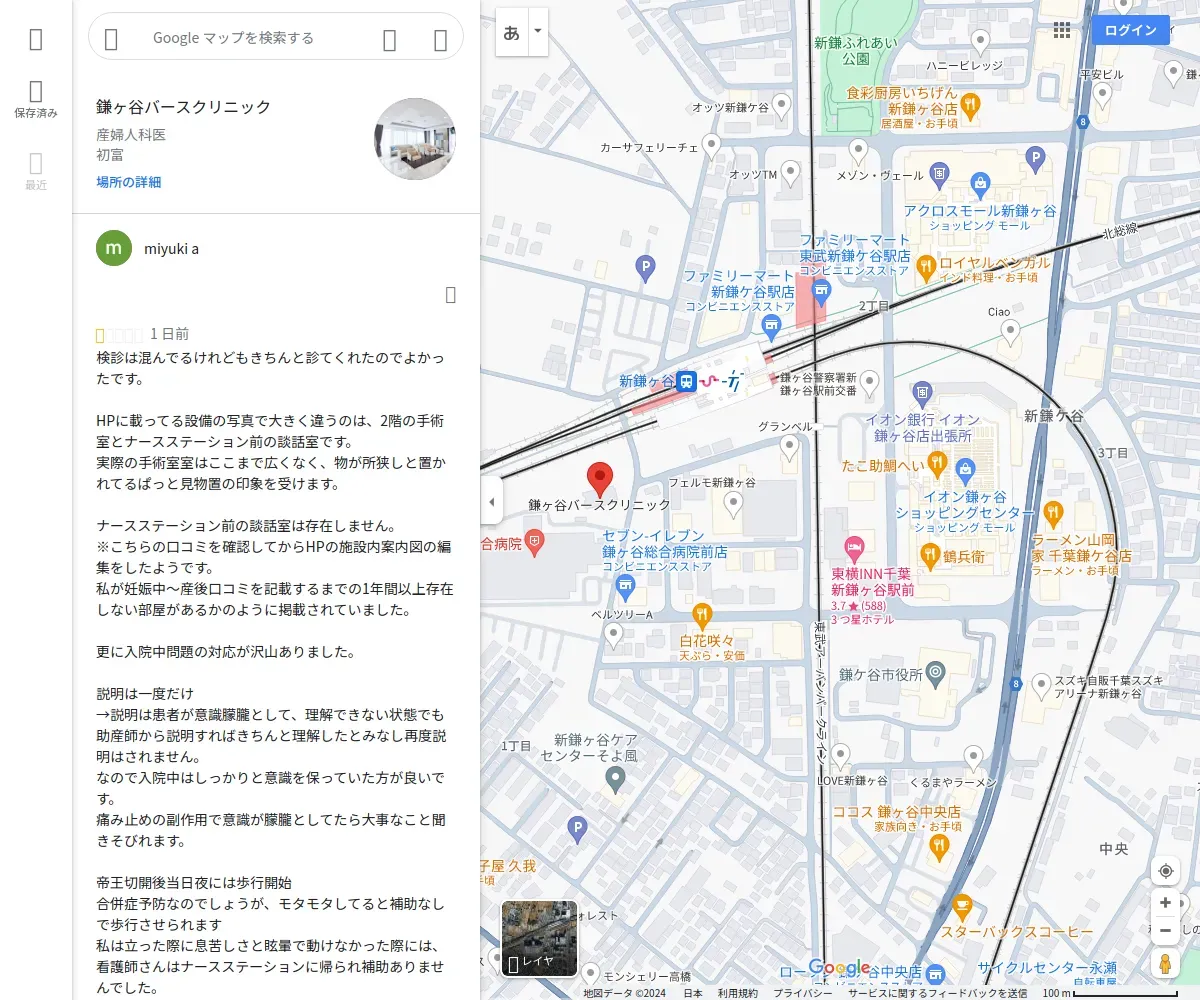Expand the input method dropdown arrow

538,32
